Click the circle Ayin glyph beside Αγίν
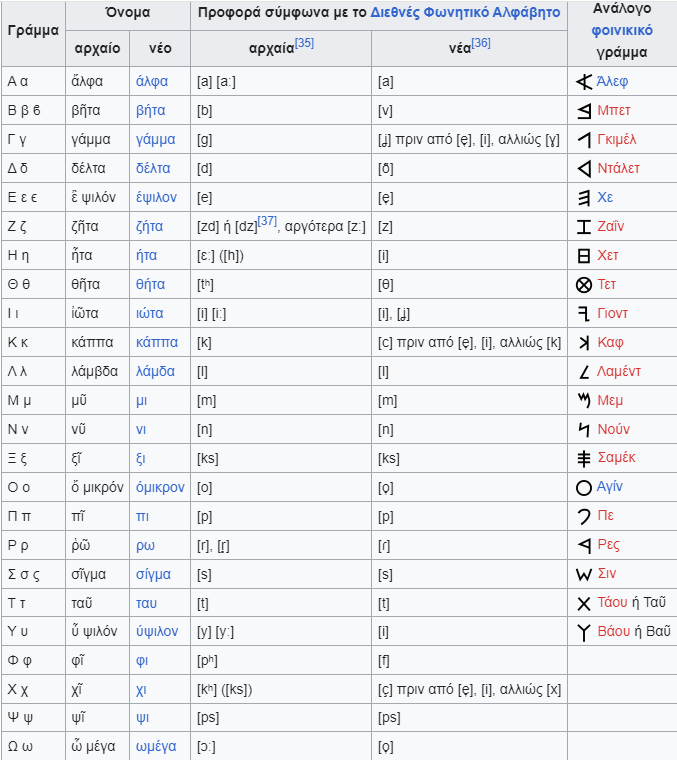 pos(584,487)
